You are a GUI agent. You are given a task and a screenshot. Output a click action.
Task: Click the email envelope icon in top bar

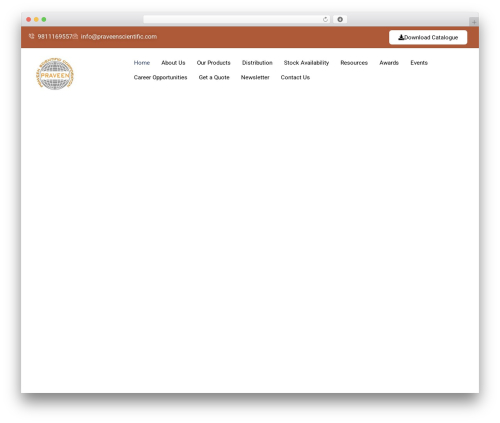75,36
